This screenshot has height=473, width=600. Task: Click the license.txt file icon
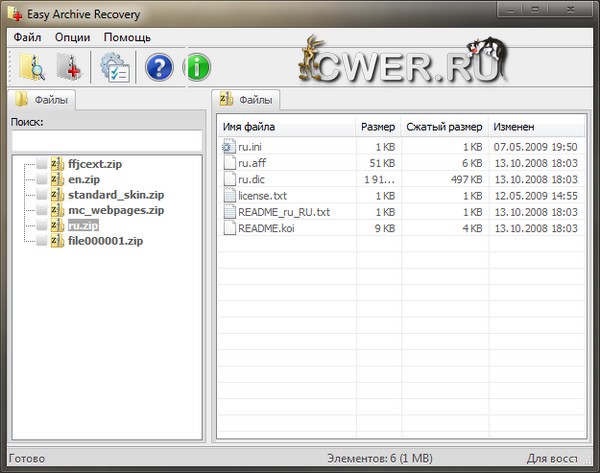coord(228,196)
